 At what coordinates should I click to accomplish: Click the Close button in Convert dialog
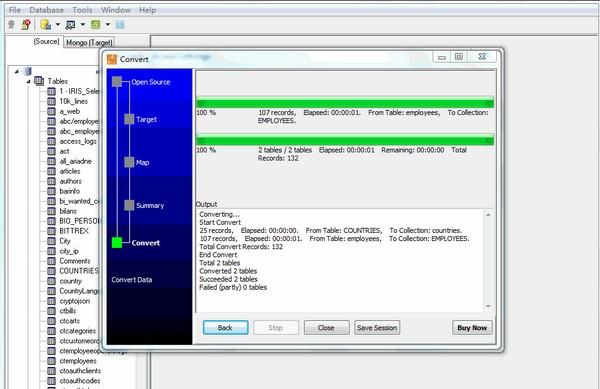(x=326, y=328)
